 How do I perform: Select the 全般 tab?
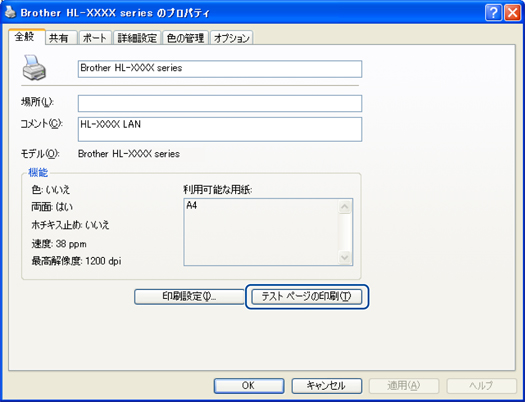[25, 36]
